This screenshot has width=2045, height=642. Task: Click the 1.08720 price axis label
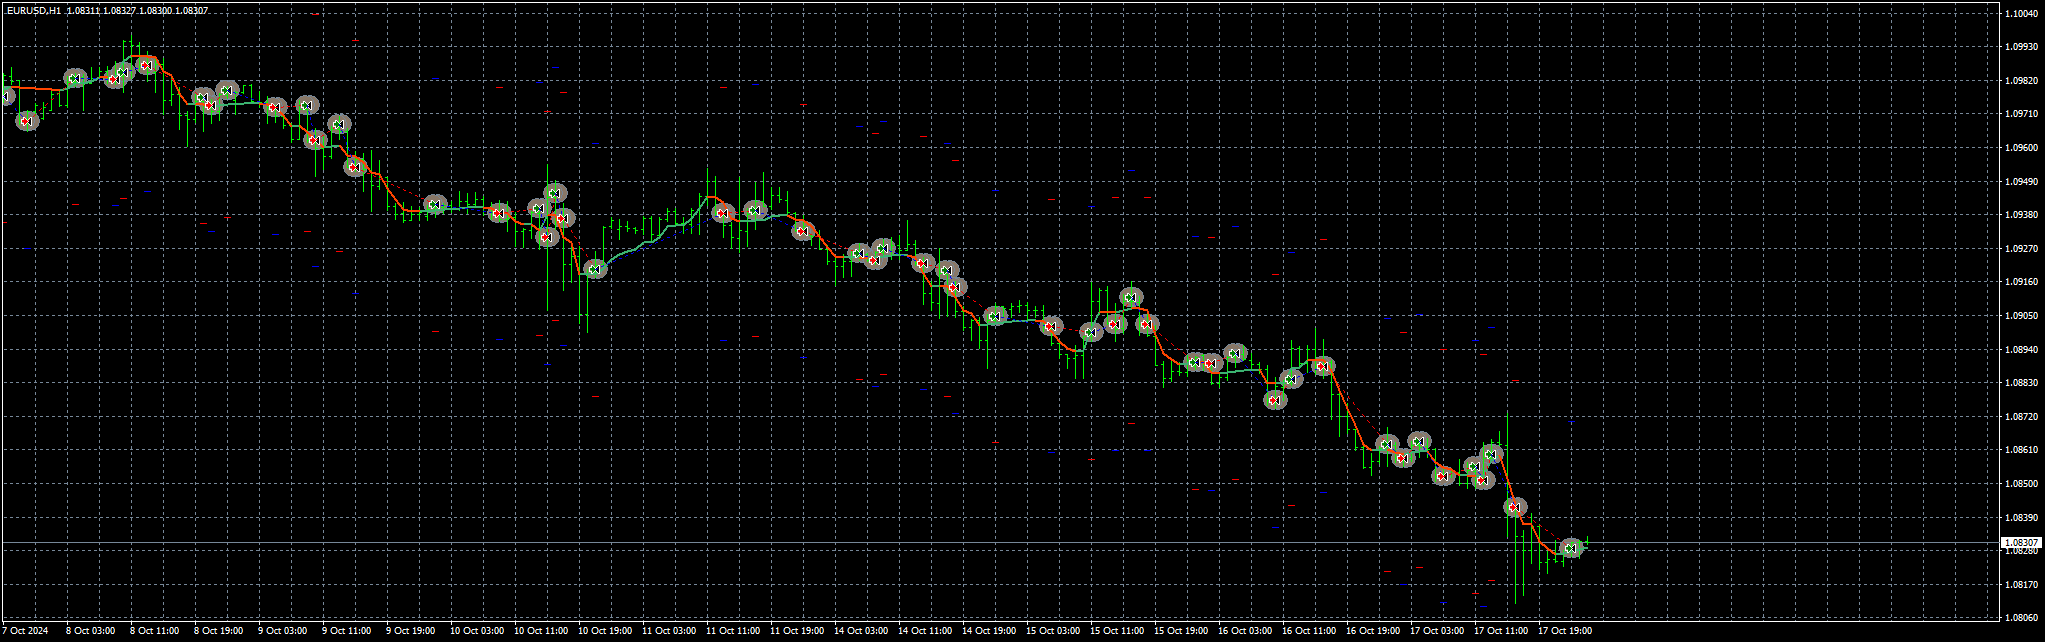click(2021, 416)
